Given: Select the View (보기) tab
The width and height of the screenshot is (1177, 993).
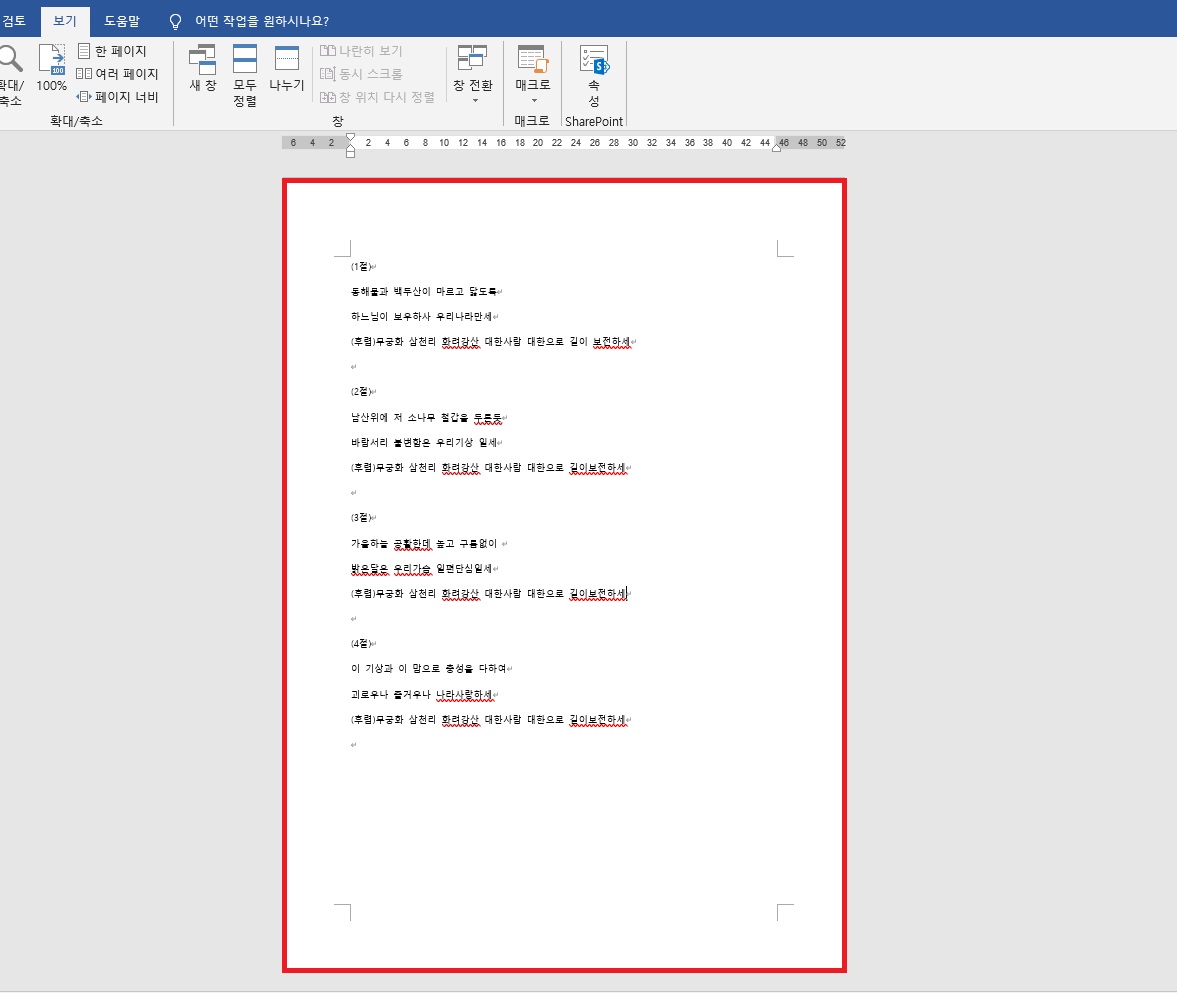Looking at the screenshot, I should click(x=65, y=21).
